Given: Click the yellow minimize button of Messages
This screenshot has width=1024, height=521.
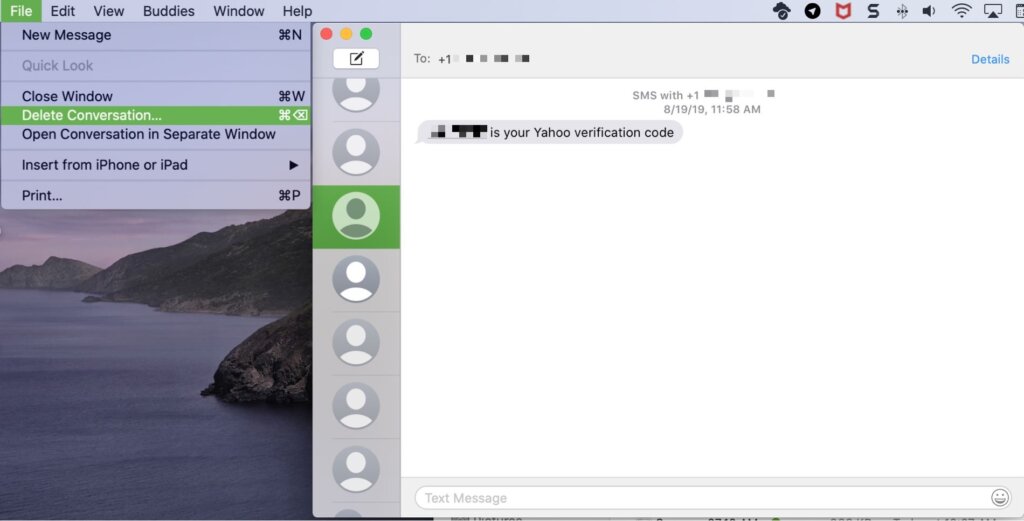Looking at the screenshot, I should click(x=346, y=33).
